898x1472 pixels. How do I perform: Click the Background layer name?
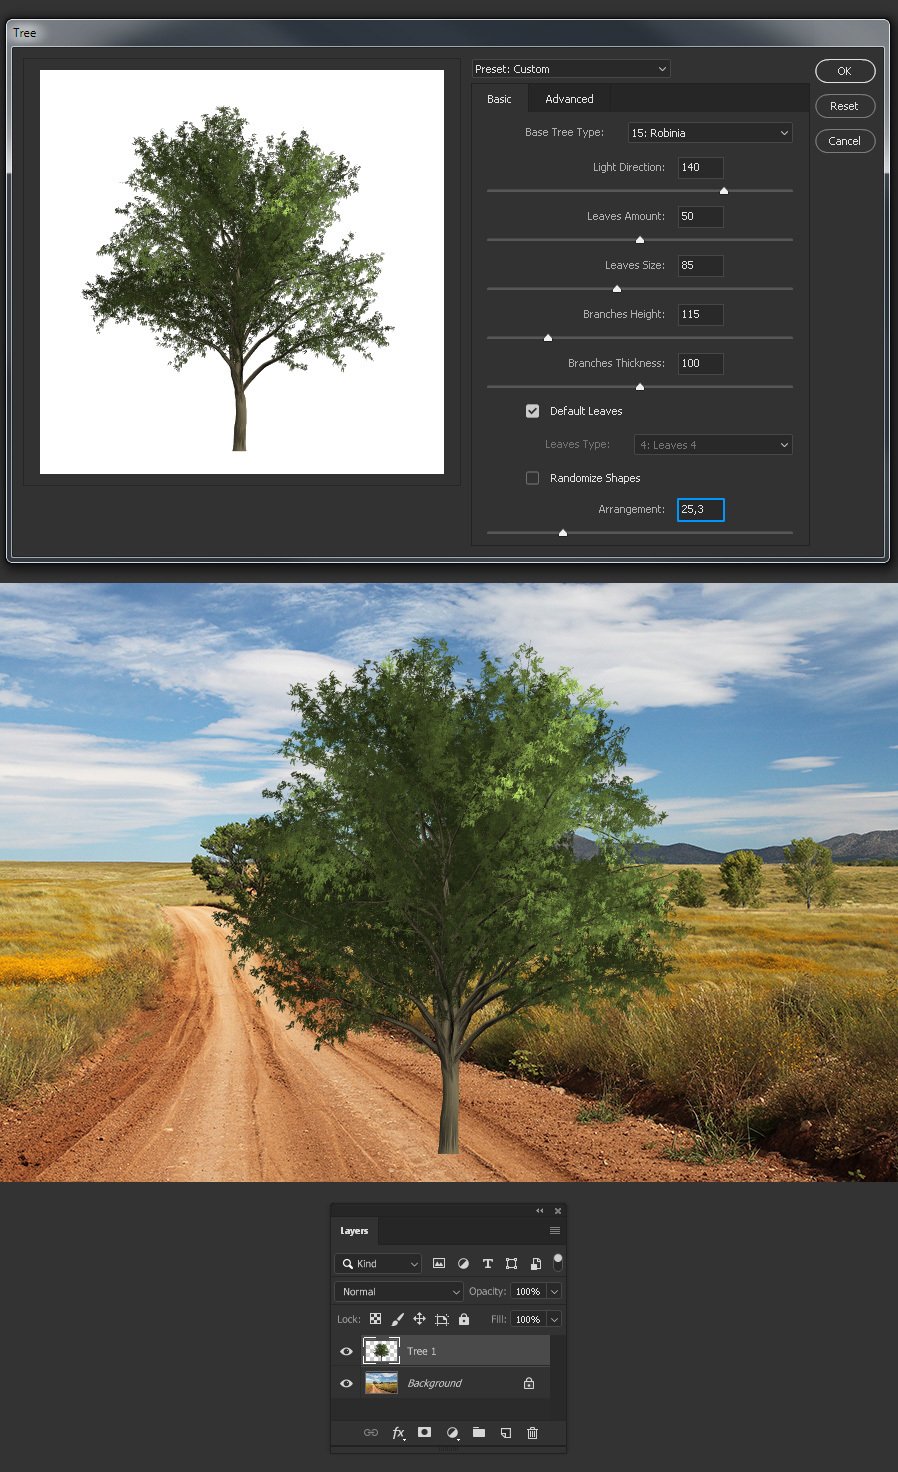point(435,1383)
